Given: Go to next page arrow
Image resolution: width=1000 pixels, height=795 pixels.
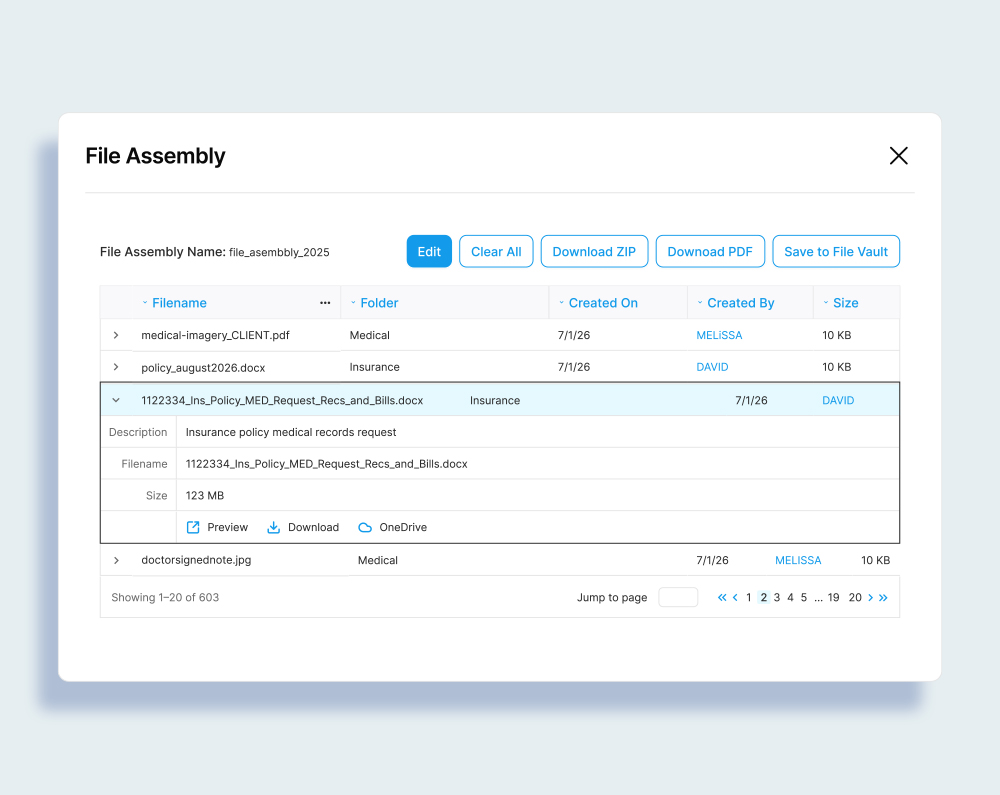Looking at the screenshot, I should [x=870, y=598].
